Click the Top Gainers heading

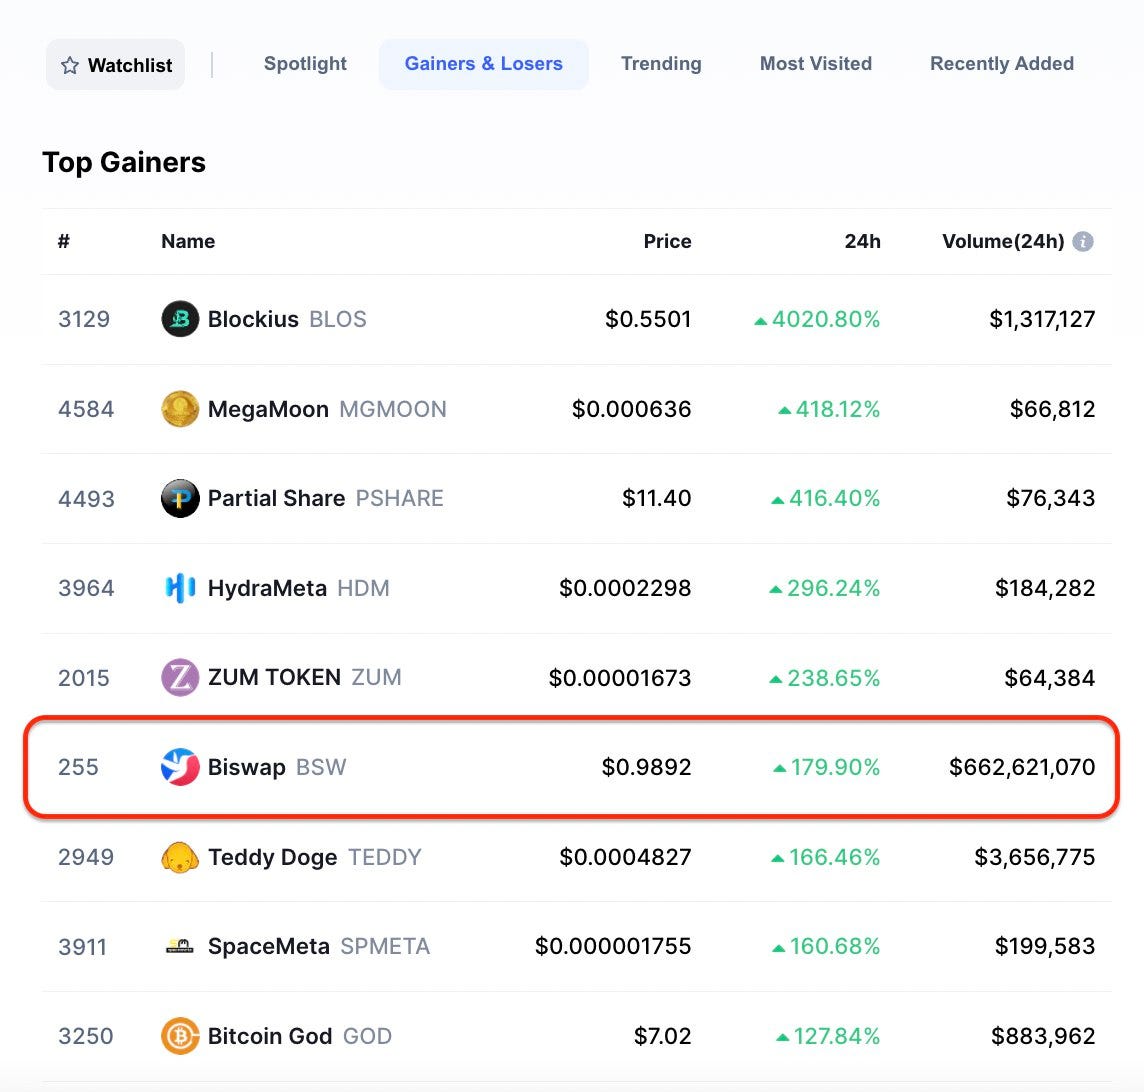pos(124,162)
